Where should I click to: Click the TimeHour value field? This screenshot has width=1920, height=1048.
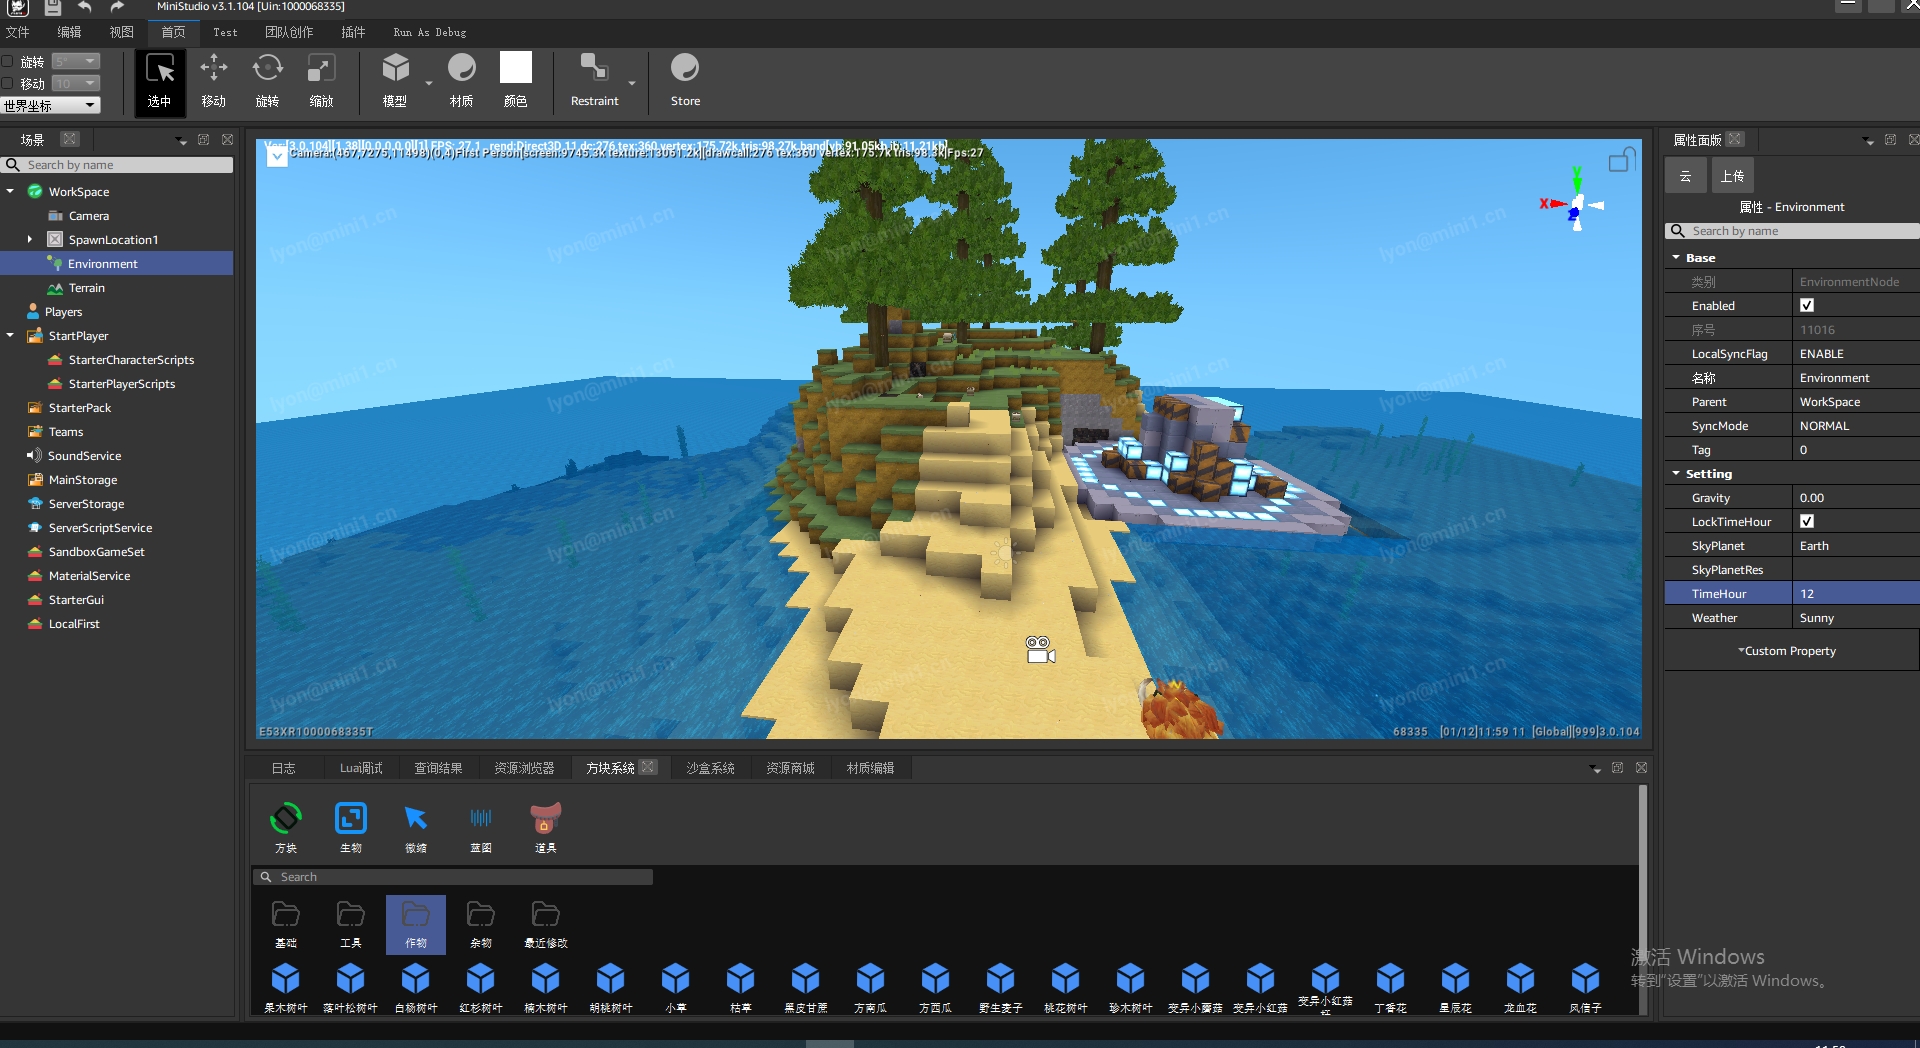[x=1856, y=594]
